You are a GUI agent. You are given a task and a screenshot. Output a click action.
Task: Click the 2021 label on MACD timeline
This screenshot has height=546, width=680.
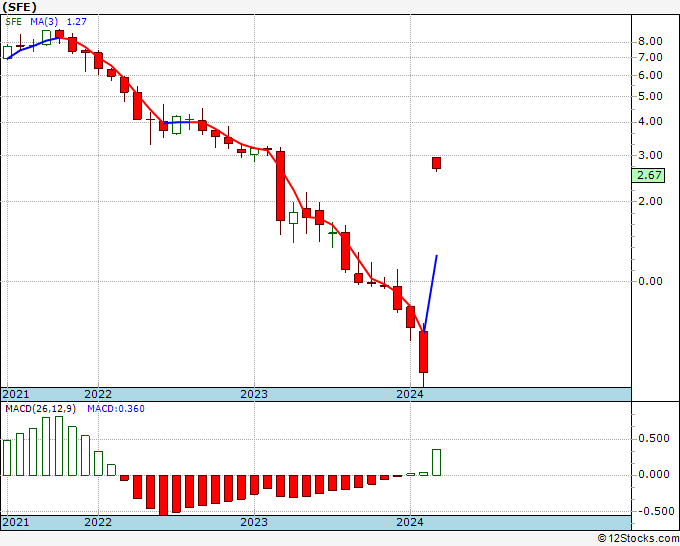[16, 522]
